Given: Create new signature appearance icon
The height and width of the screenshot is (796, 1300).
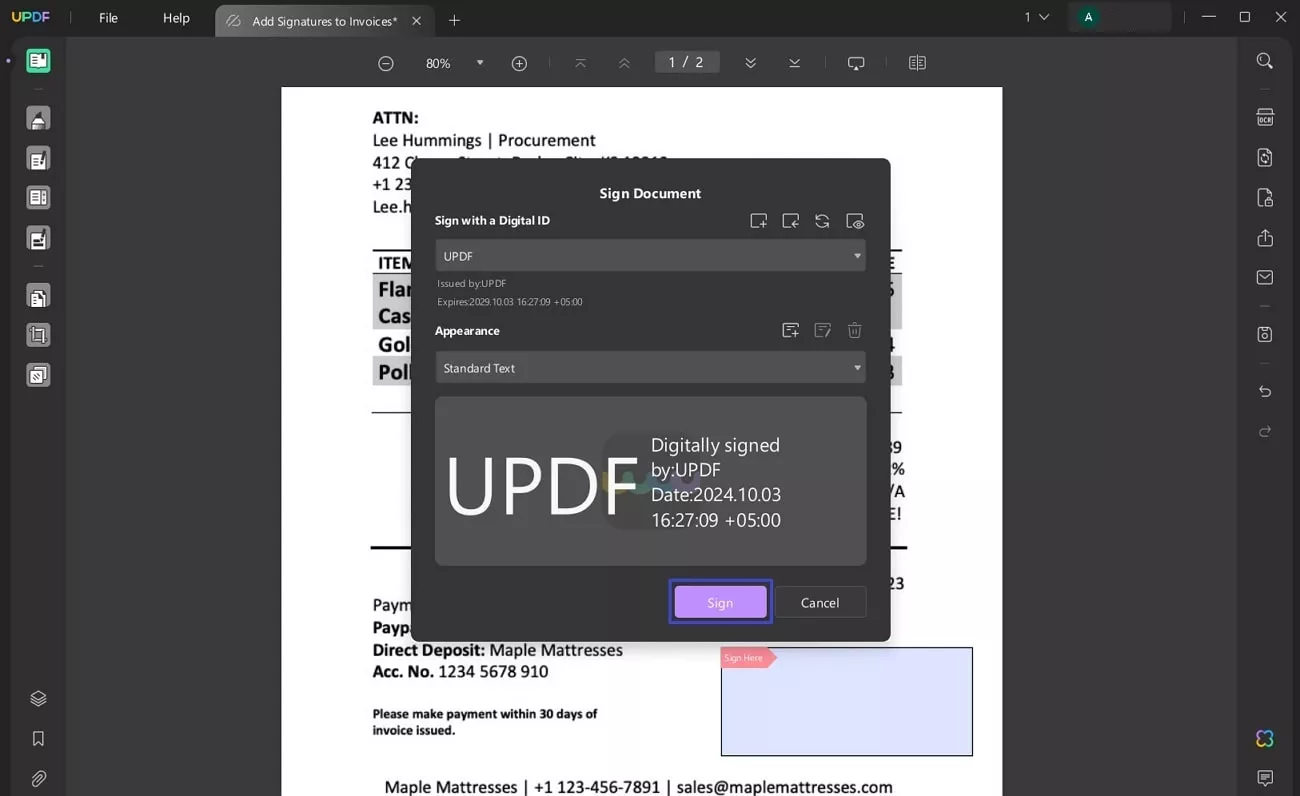Looking at the screenshot, I should (x=791, y=331).
